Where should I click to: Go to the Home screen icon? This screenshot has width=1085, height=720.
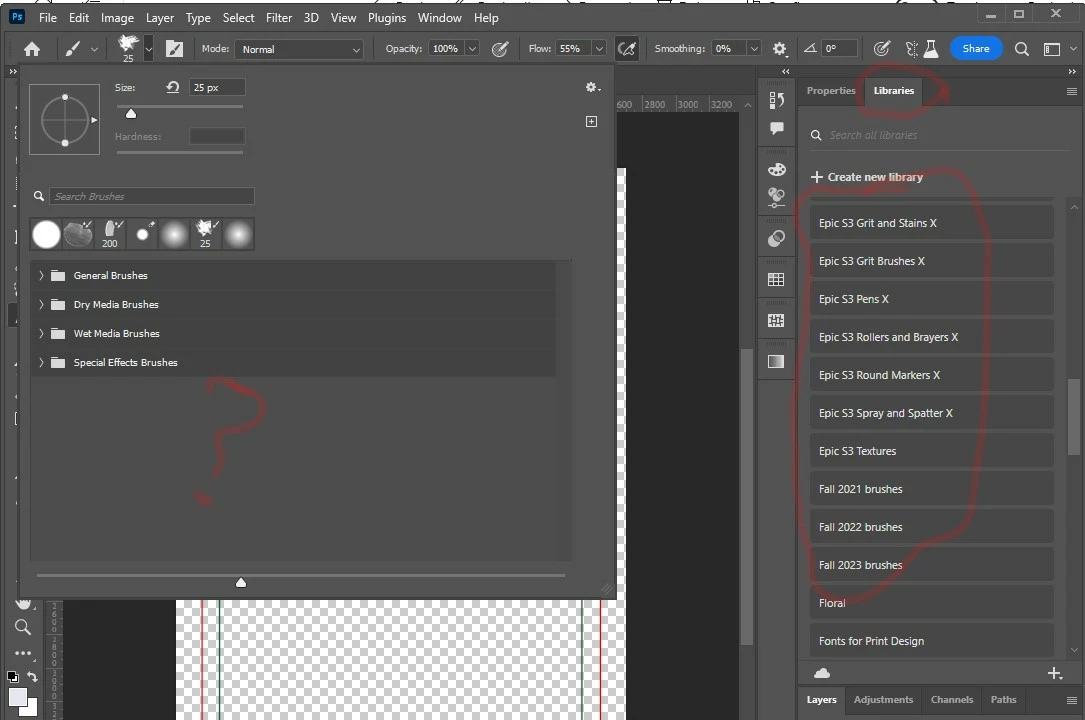click(32, 49)
